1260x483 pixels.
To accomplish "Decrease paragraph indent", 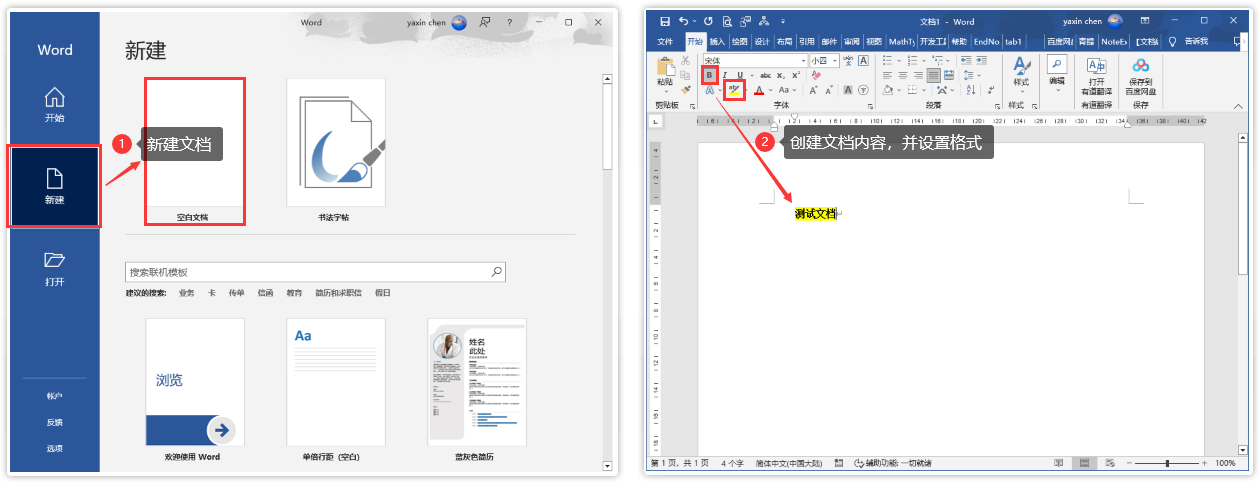I will [966, 61].
